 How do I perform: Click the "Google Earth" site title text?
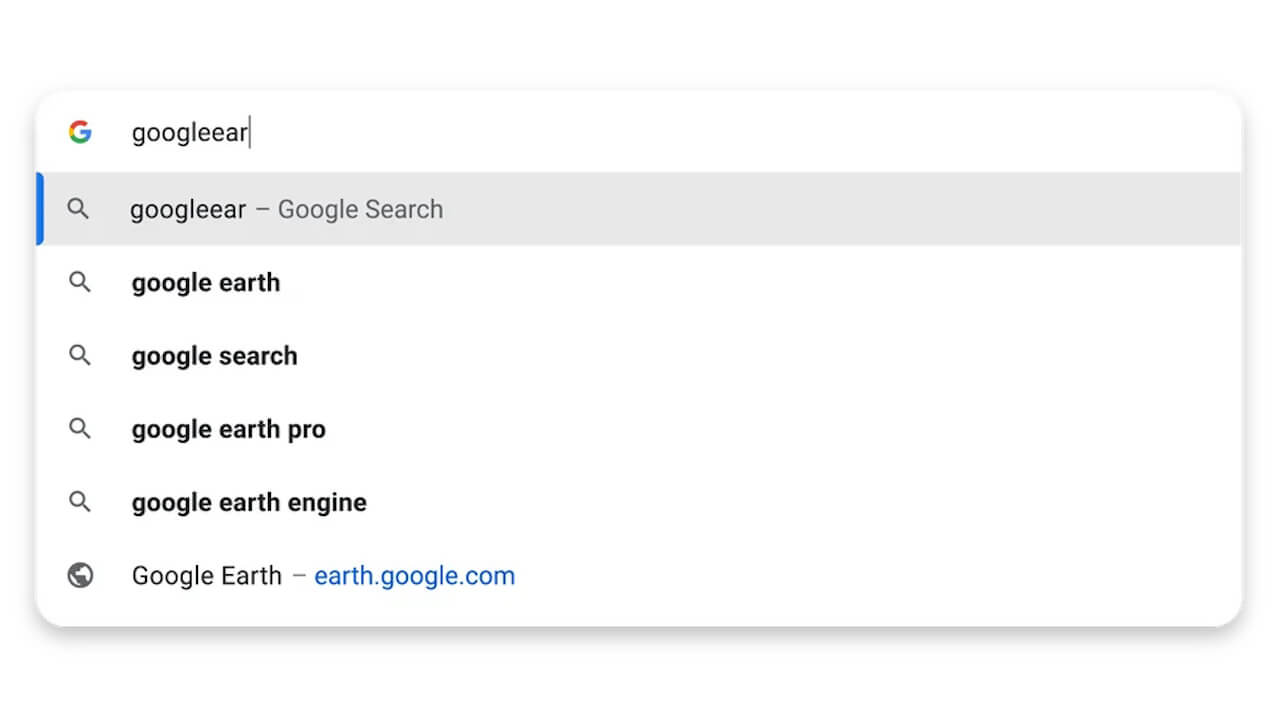point(206,576)
